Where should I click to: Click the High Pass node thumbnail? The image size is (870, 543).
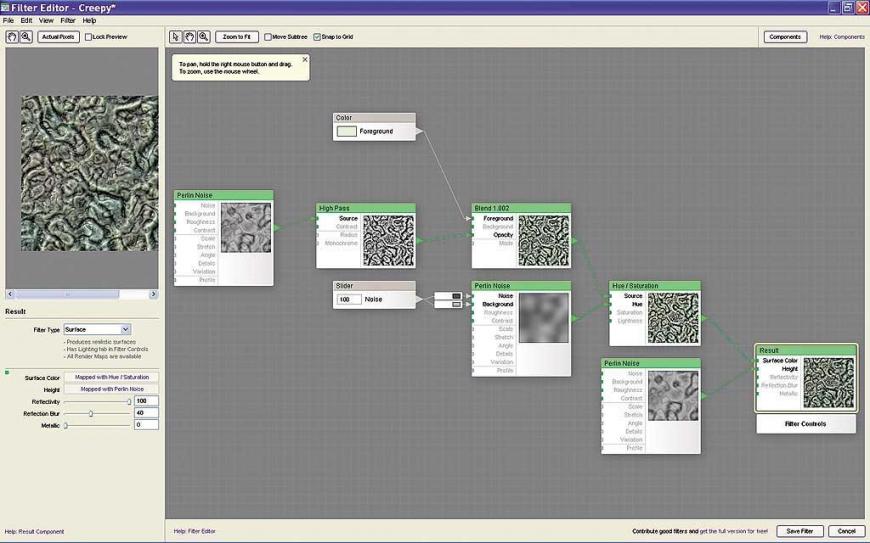(x=388, y=241)
